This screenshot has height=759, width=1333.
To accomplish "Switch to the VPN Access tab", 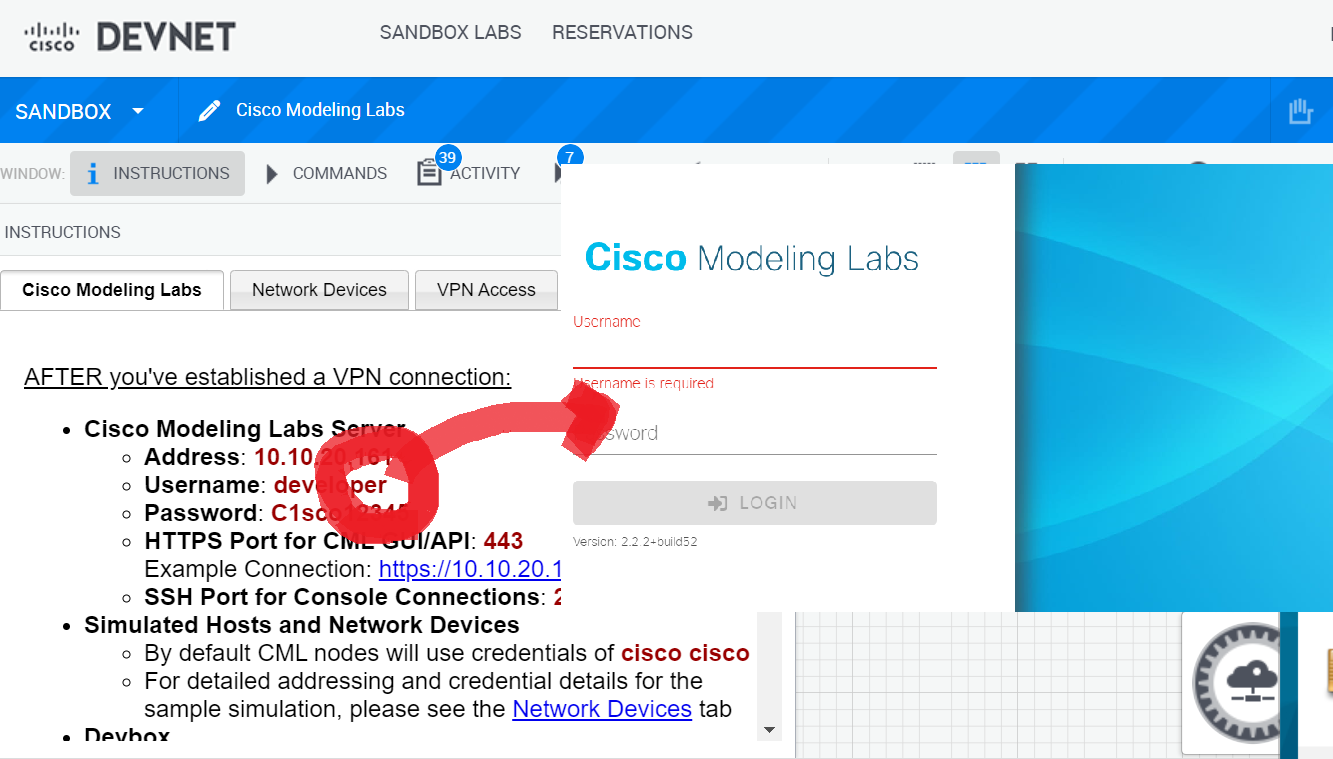I will pos(486,290).
